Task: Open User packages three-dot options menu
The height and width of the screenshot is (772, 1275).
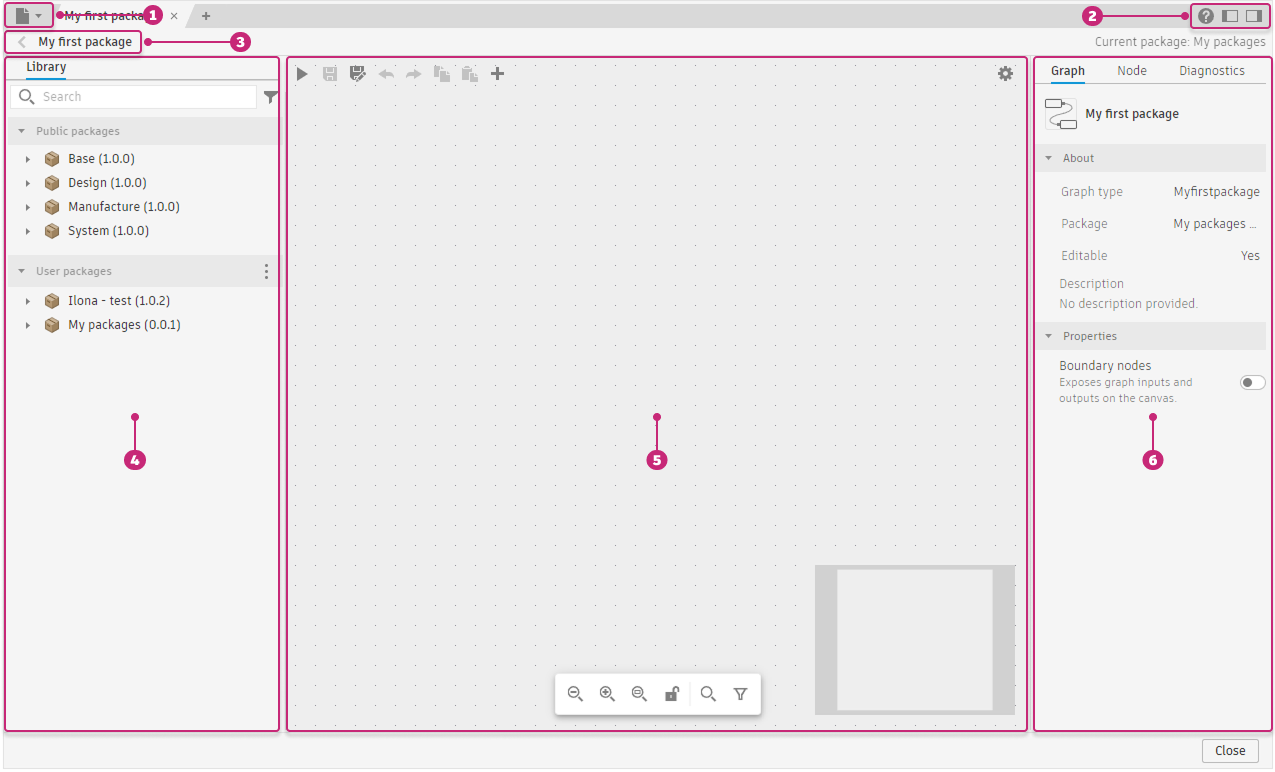Action: [266, 271]
